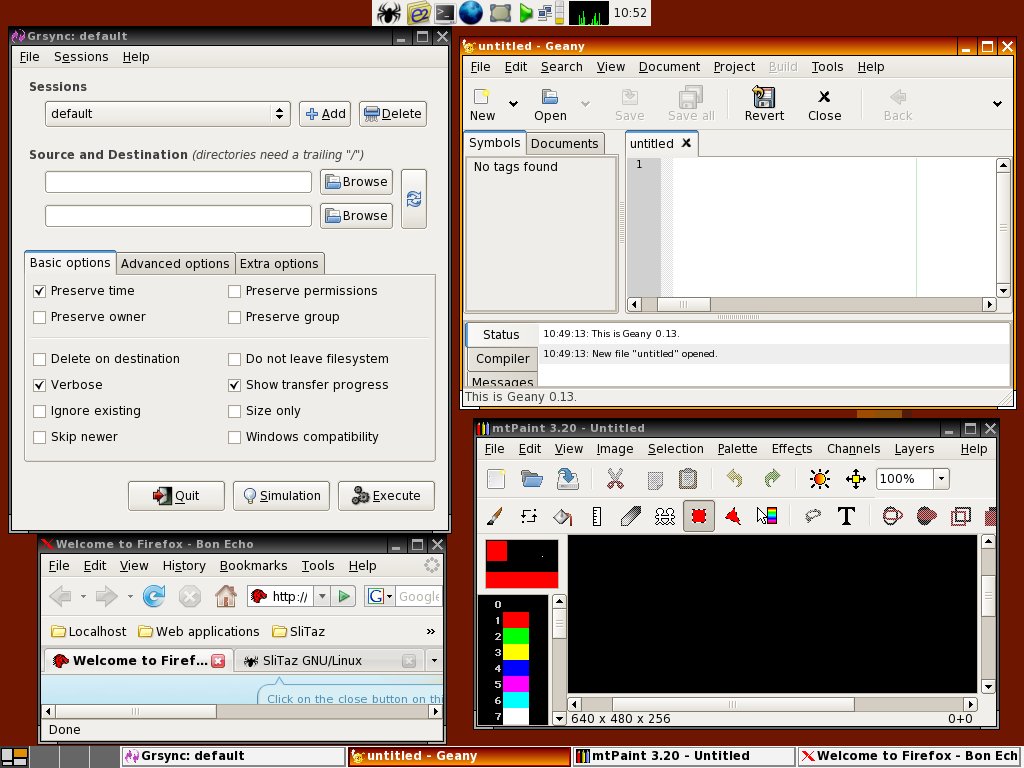Open mtPaint zoom percentage dropdown
Image resolution: width=1024 pixels, height=768 pixels.
click(x=941, y=479)
